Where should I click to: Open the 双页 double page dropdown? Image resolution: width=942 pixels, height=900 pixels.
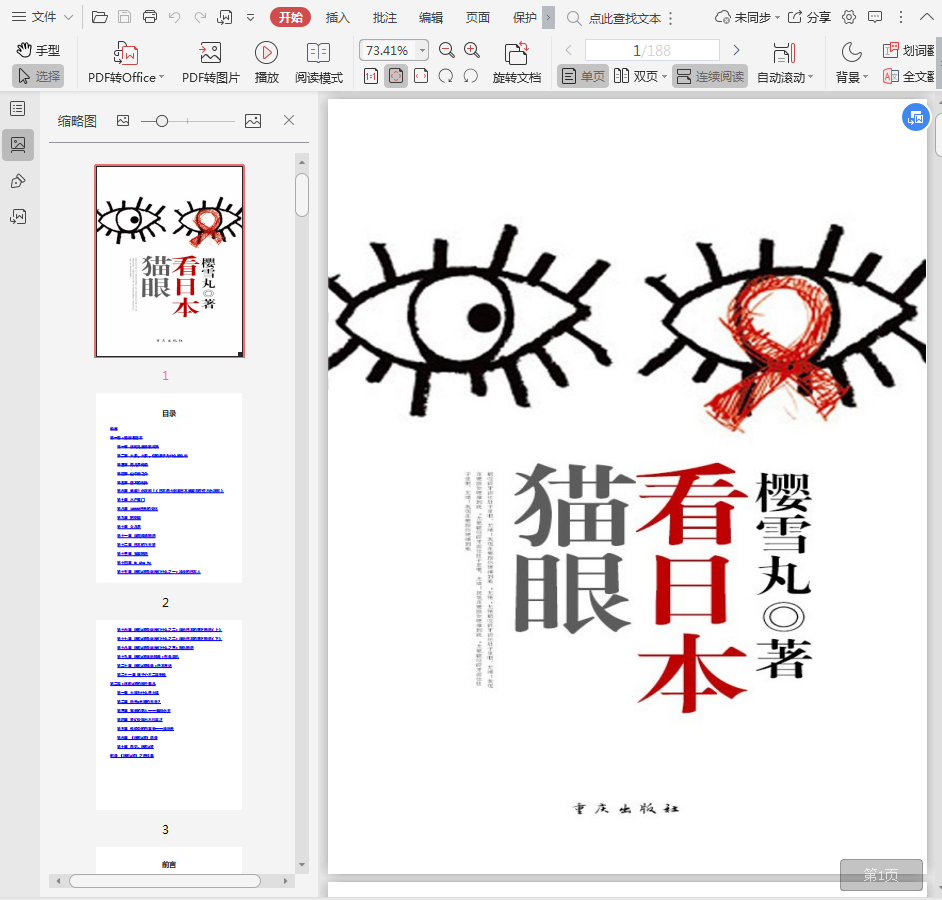(640, 76)
